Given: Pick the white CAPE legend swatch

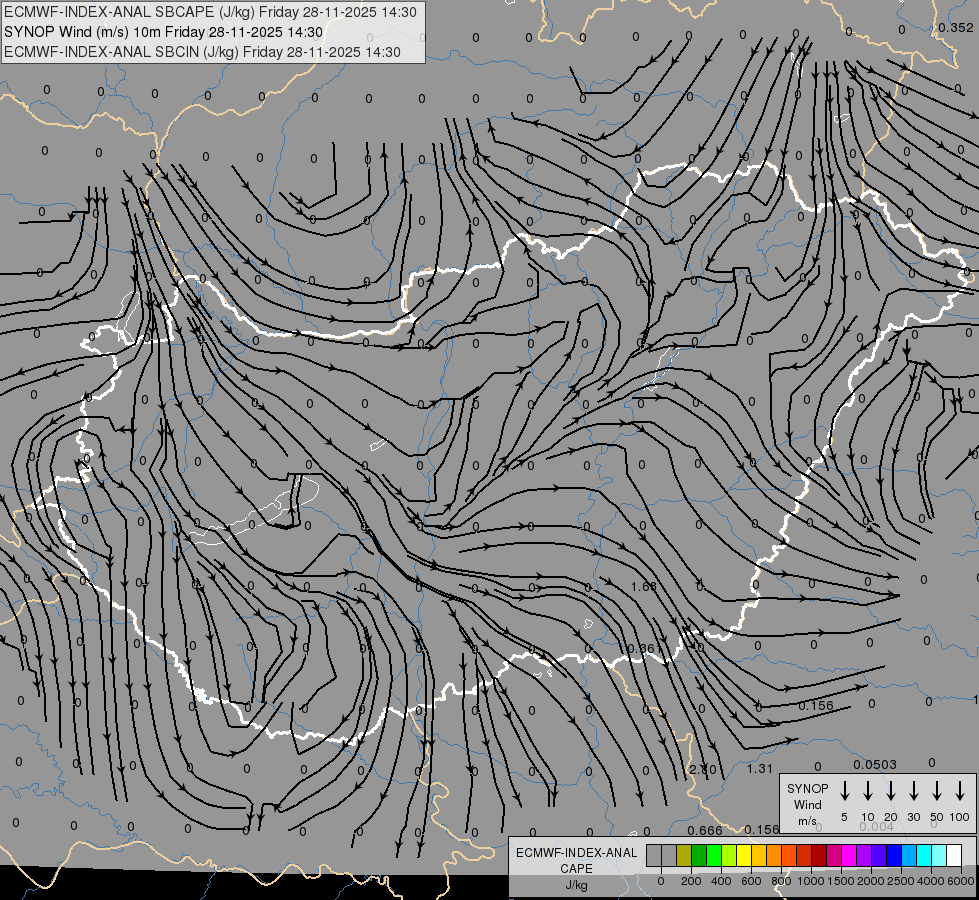Looking at the screenshot, I should (x=955, y=855).
